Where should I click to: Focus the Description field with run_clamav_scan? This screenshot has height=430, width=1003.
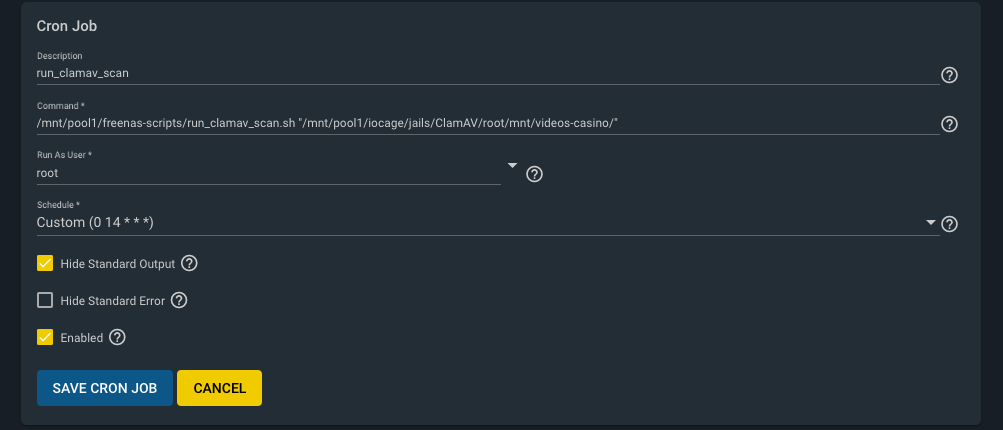(487, 73)
